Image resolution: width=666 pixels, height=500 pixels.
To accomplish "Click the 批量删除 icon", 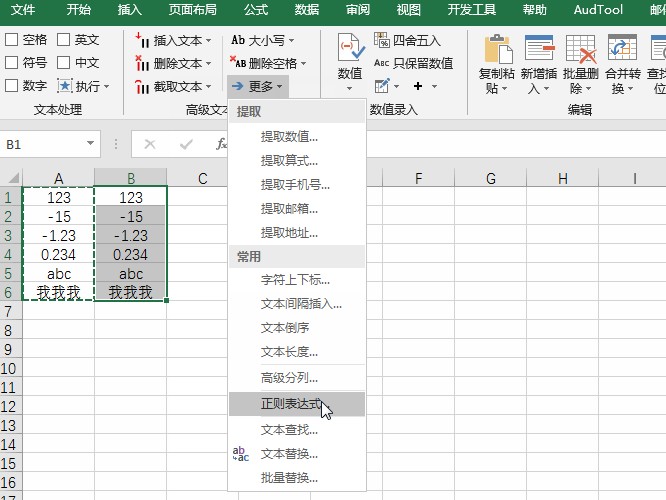I will click(x=581, y=48).
